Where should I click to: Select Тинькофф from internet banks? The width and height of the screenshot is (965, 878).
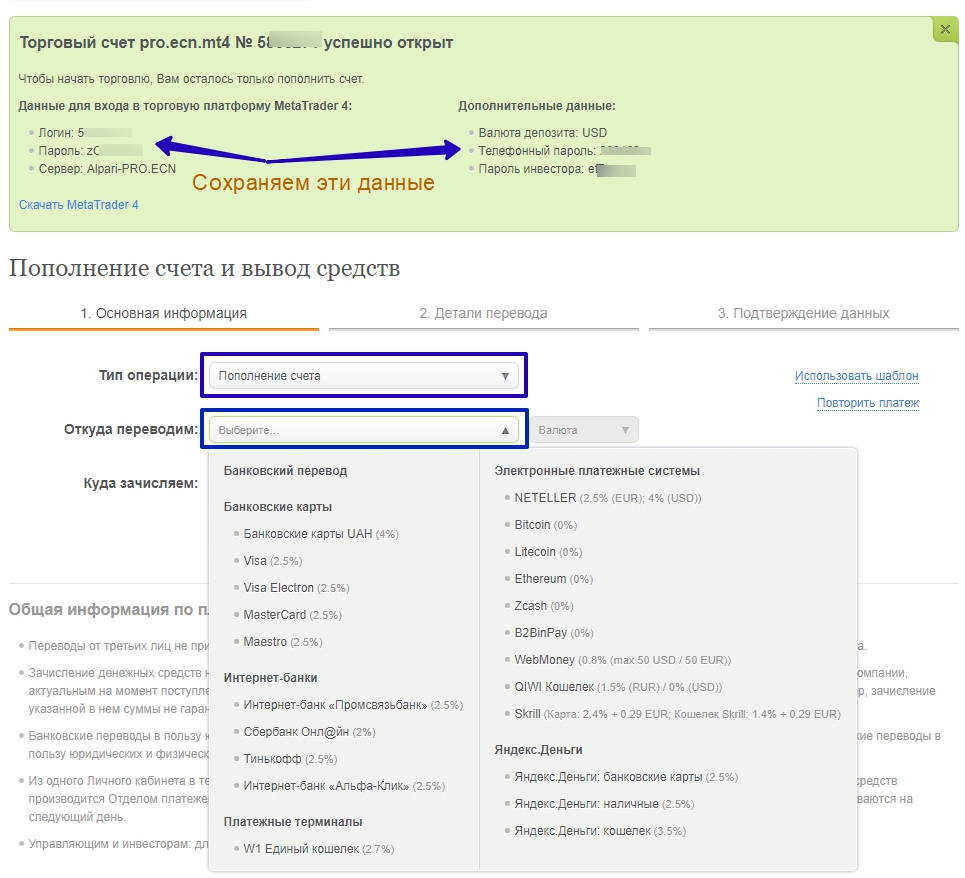click(x=273, y=760)
